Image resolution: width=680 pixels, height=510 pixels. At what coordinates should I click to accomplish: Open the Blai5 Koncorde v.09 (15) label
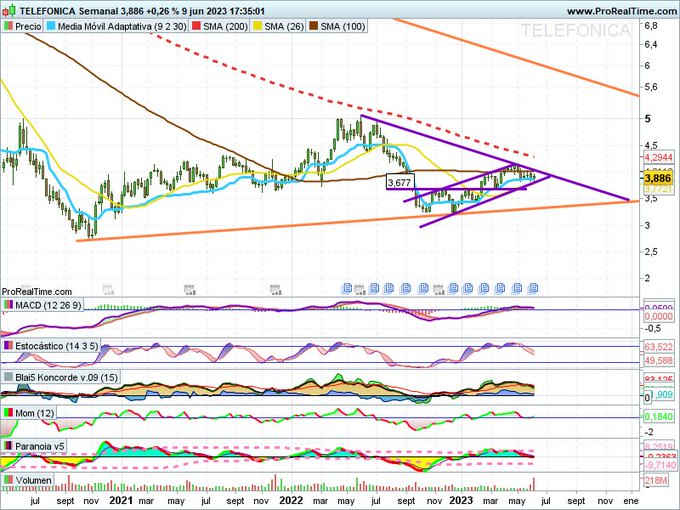[66, 377]
